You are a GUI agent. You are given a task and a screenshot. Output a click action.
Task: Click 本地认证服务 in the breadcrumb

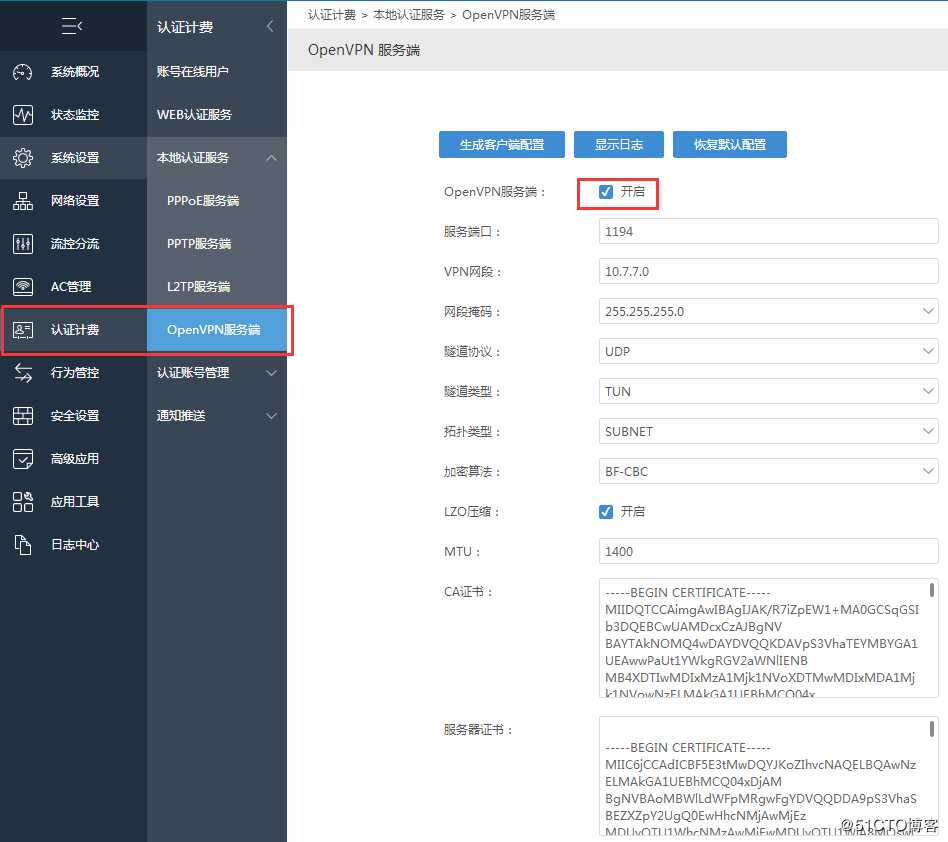pyautogui.click(x=409, y=15)
